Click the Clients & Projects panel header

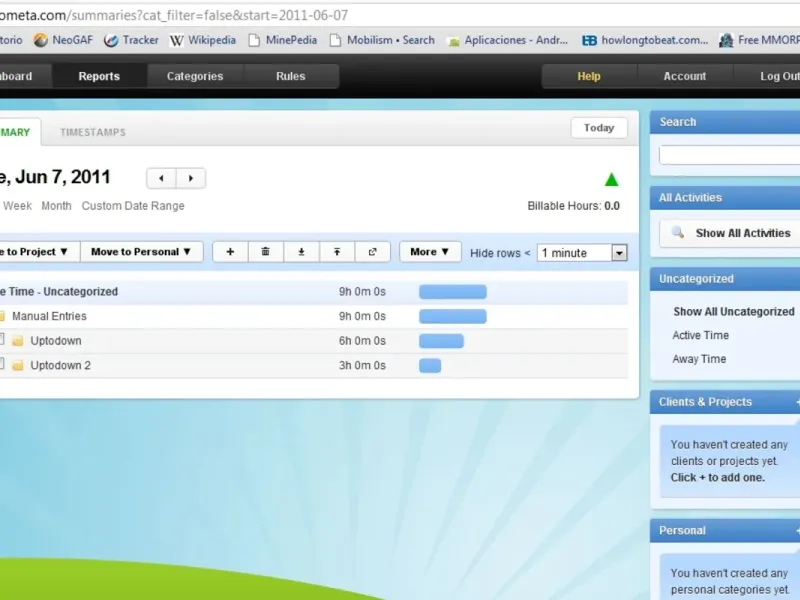click(725, 402)
